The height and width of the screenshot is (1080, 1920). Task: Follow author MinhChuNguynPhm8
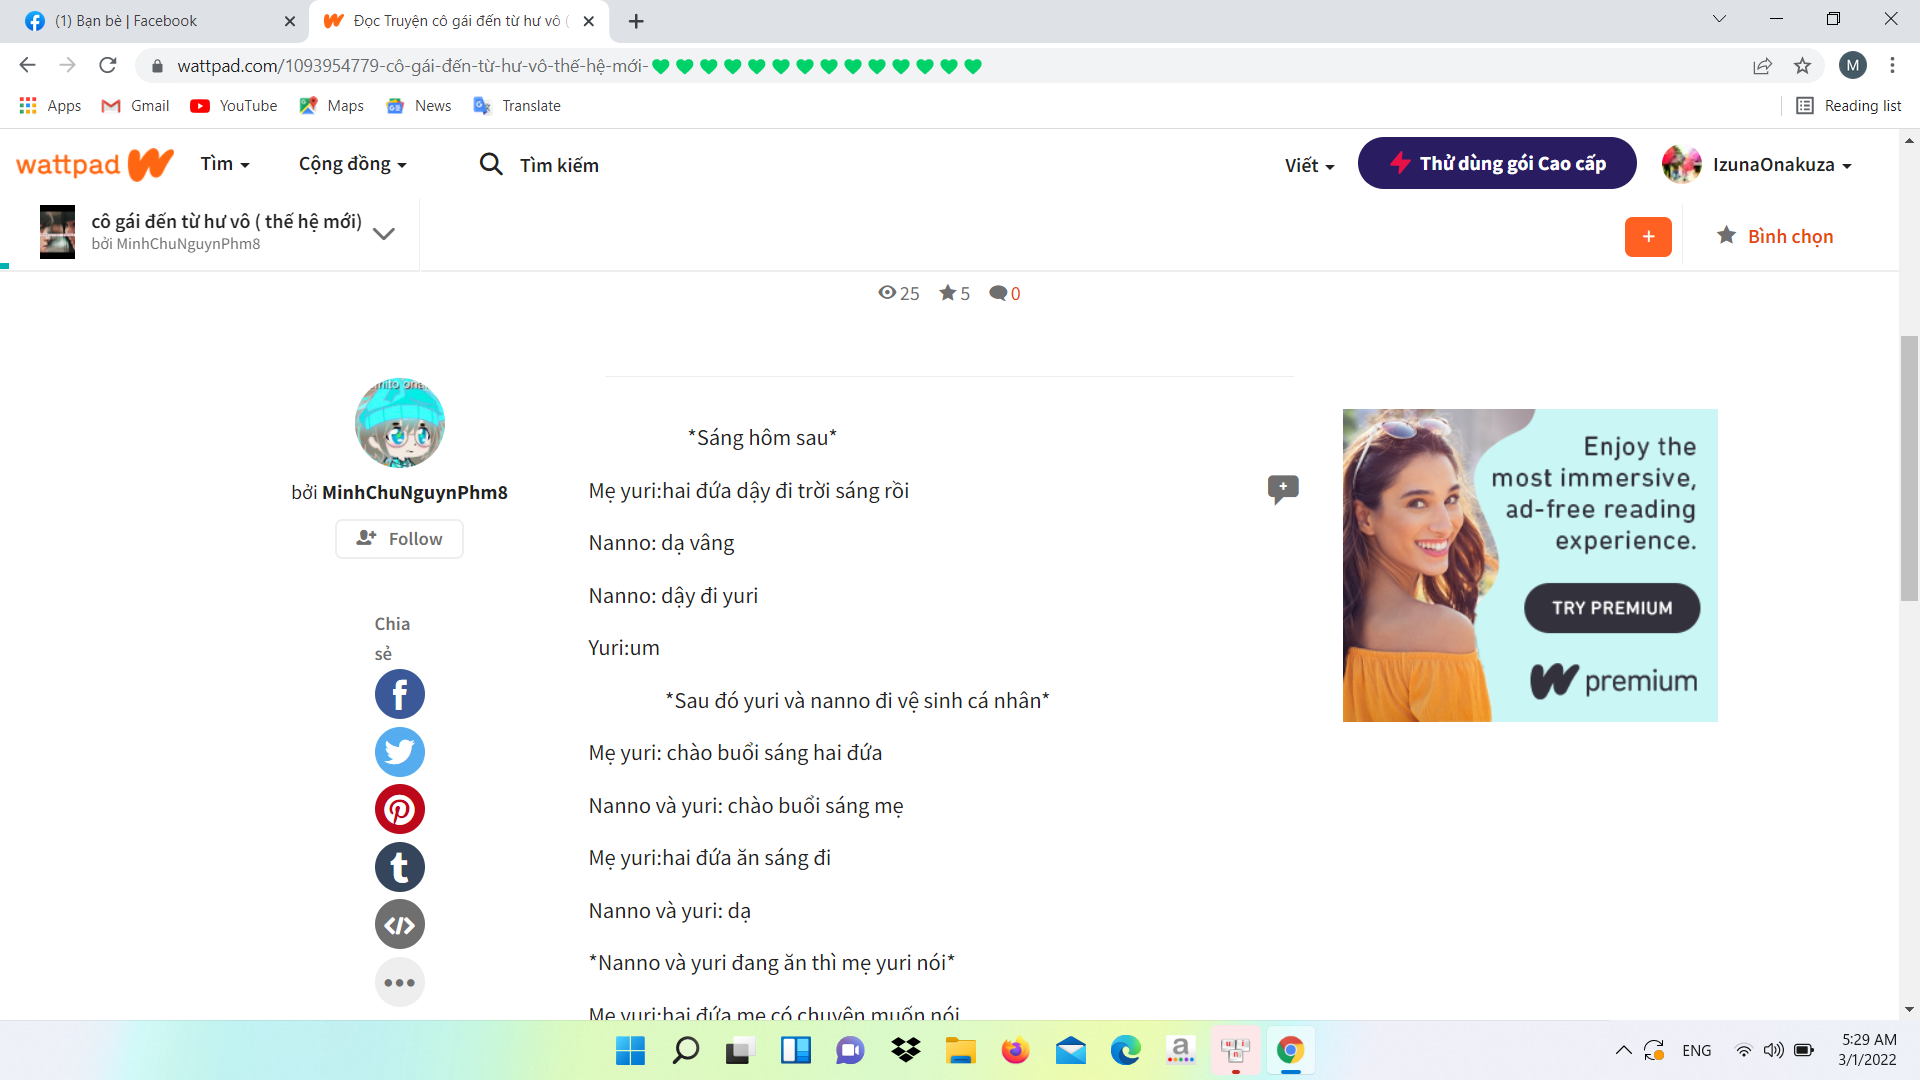tap(399, 539)
